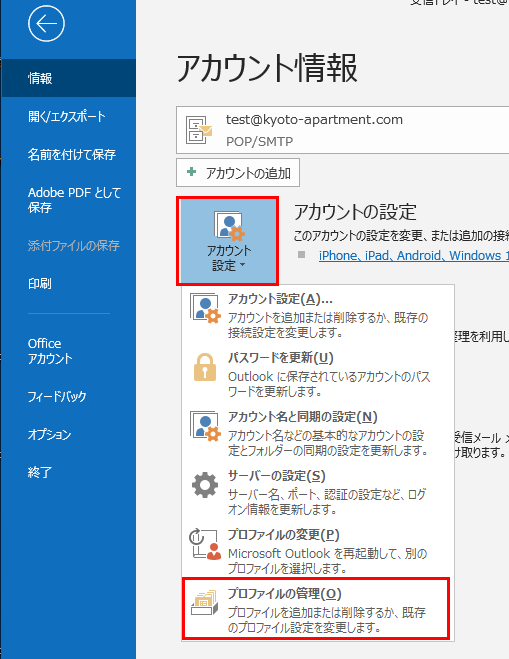Click the POP/SMTP account type text

coord(259,142)
